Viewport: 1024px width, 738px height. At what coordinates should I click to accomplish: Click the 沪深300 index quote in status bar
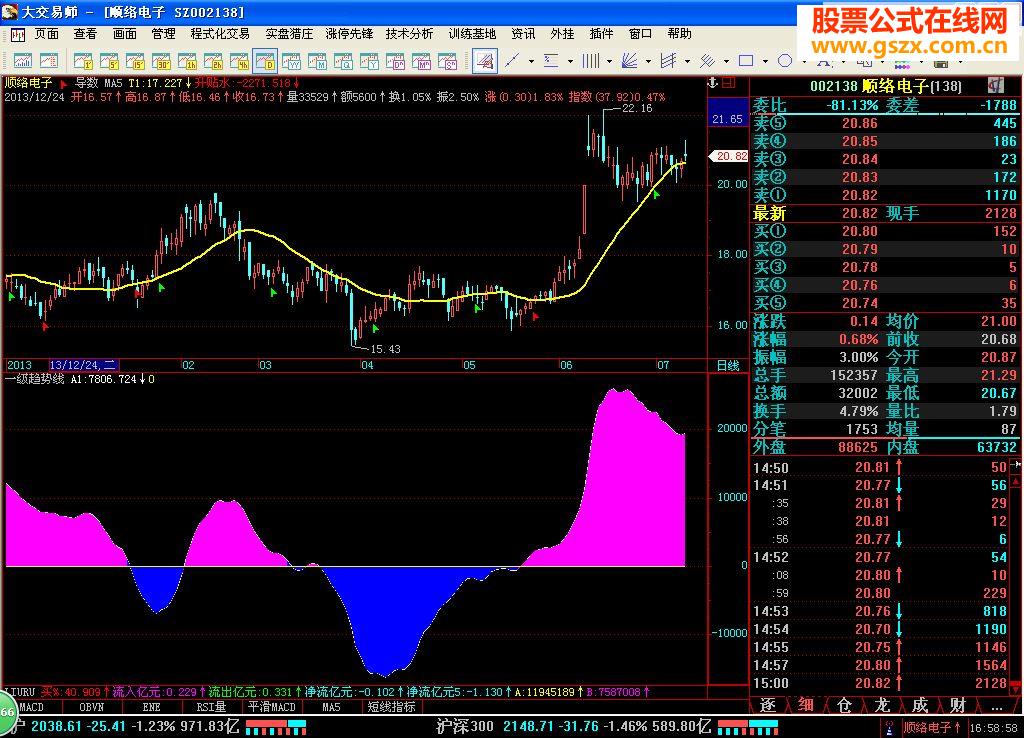tap(465, 725)
